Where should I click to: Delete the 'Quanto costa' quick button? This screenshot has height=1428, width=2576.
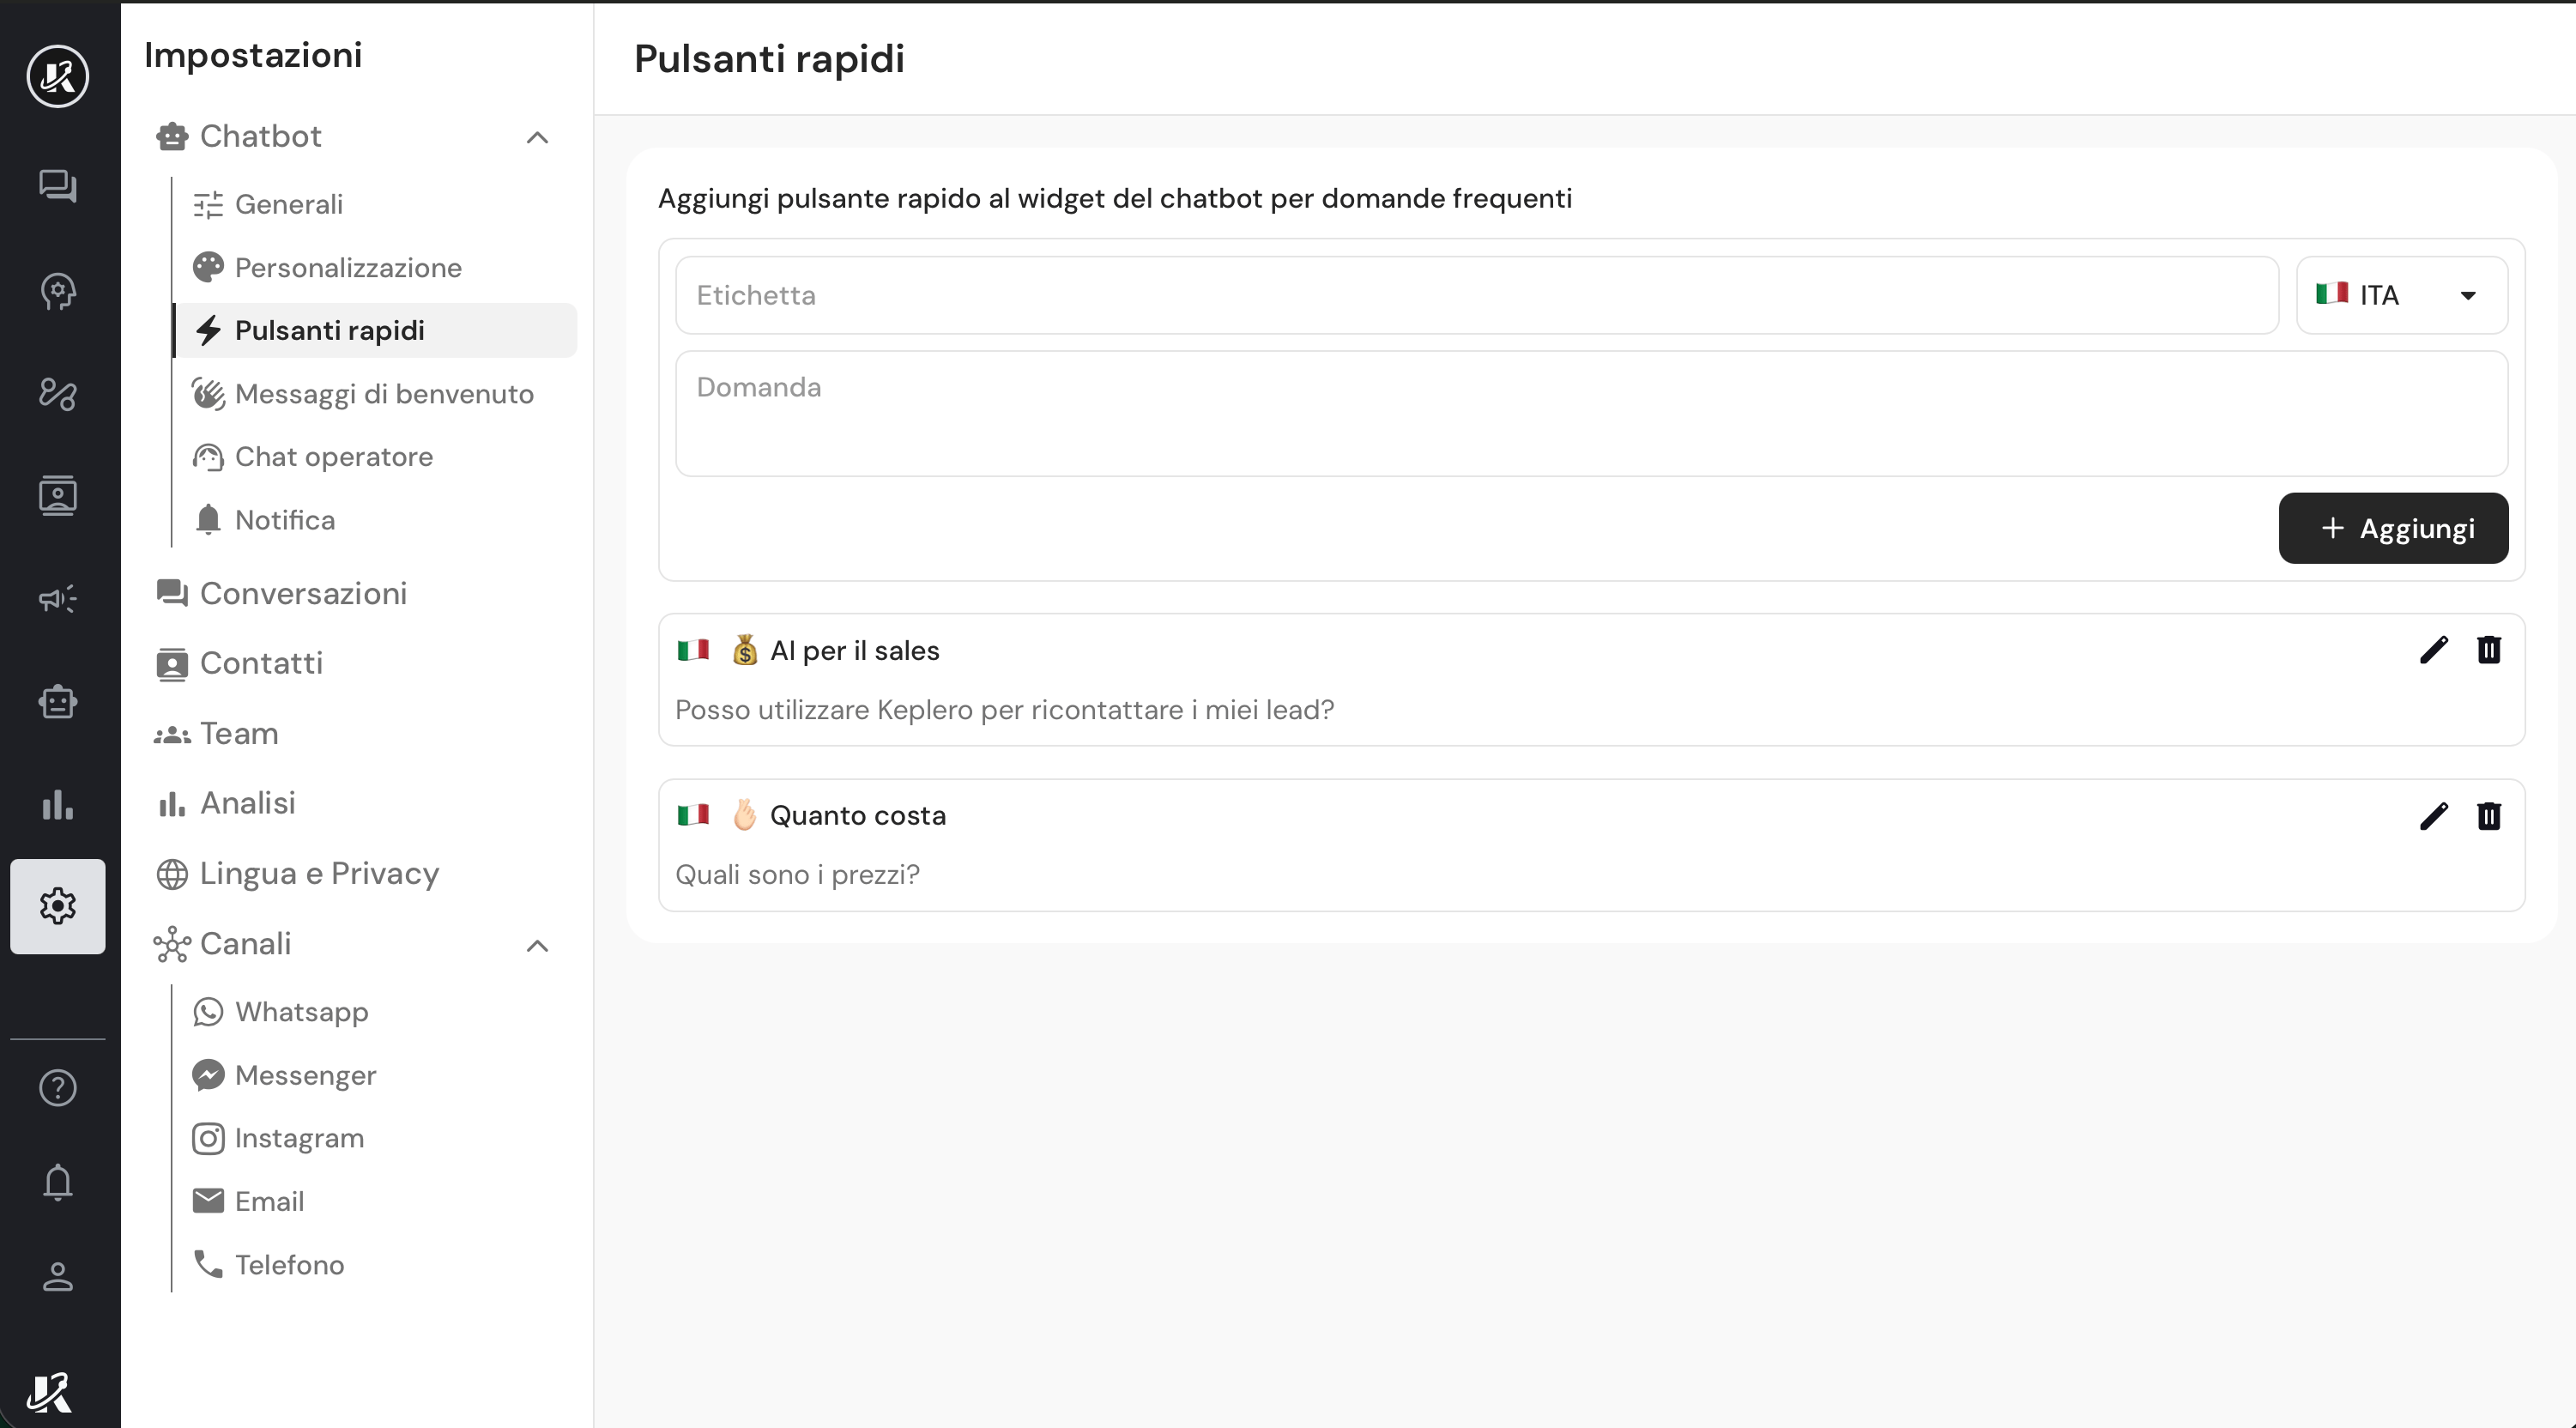click(x=2488, y=816)
